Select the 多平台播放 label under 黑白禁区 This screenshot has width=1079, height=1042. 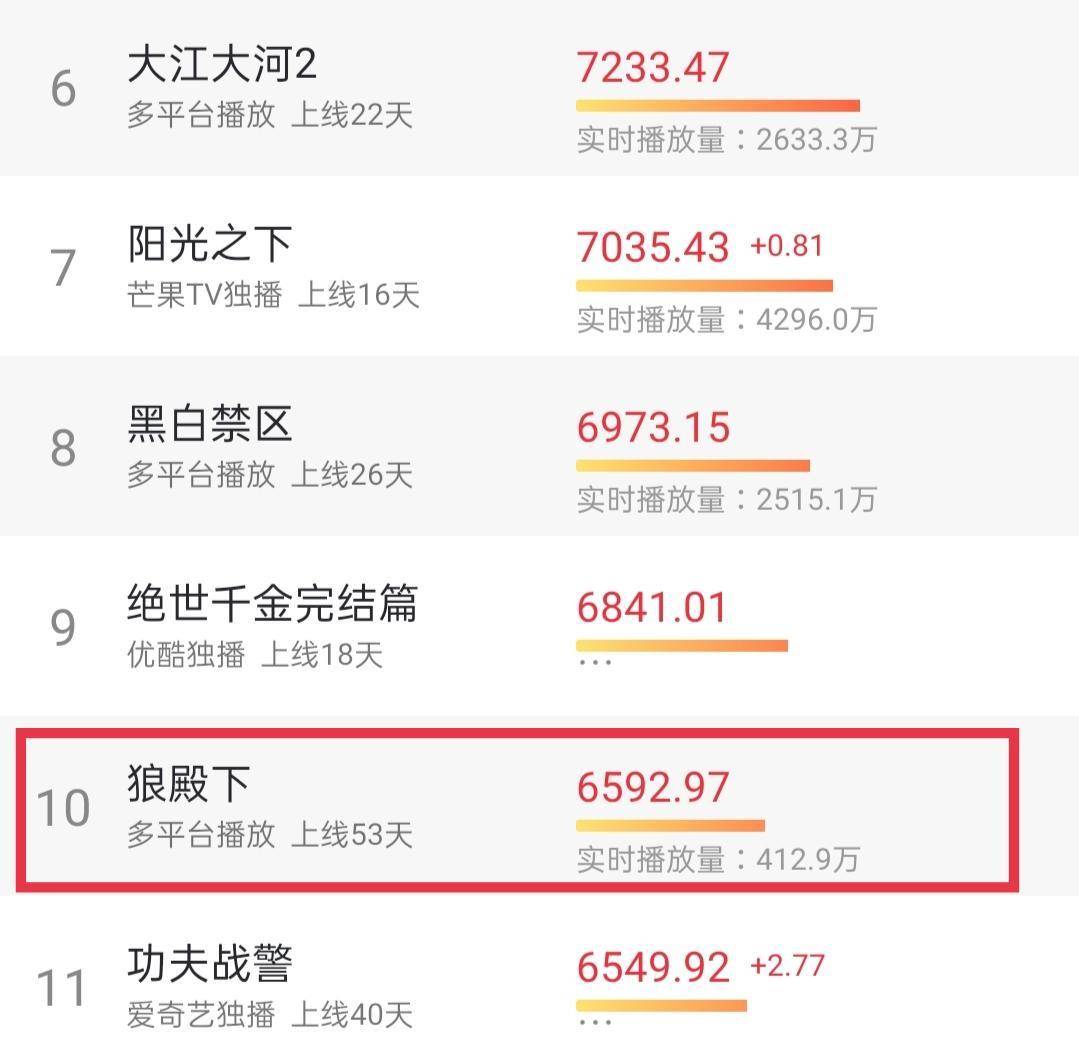(202, 475)
